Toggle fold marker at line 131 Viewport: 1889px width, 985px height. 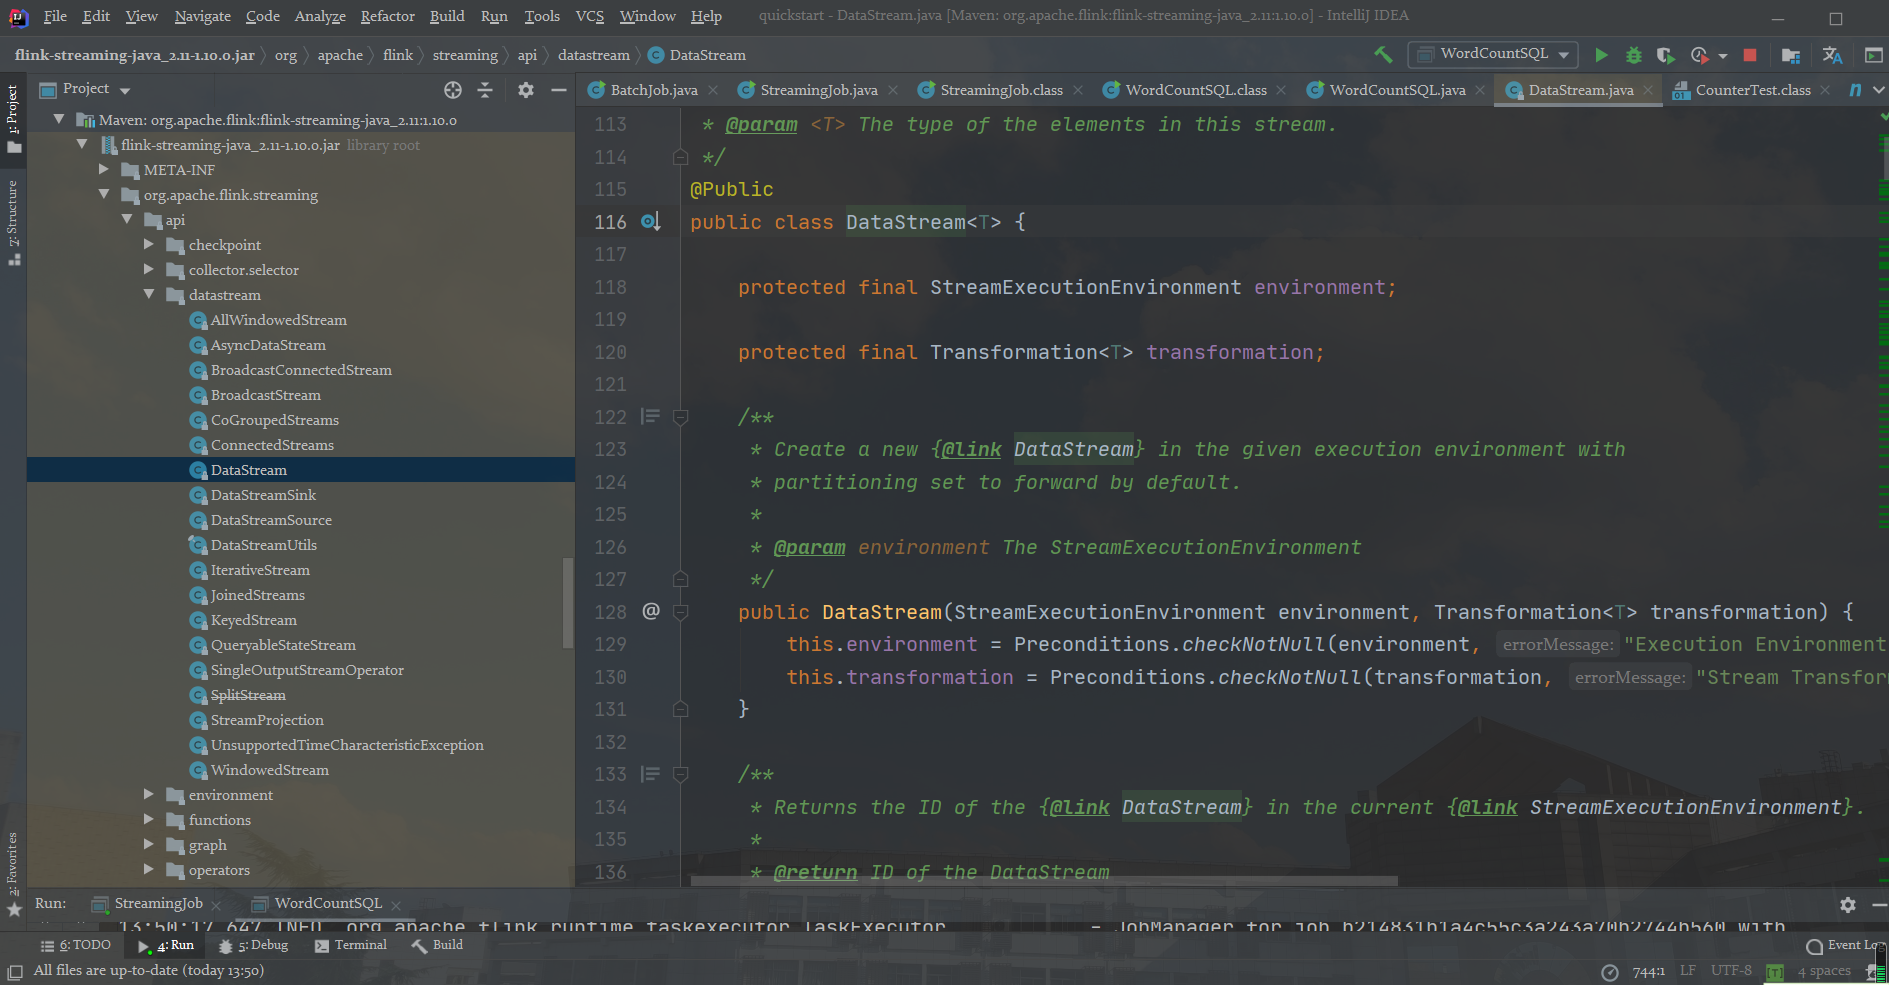[680, 709]
